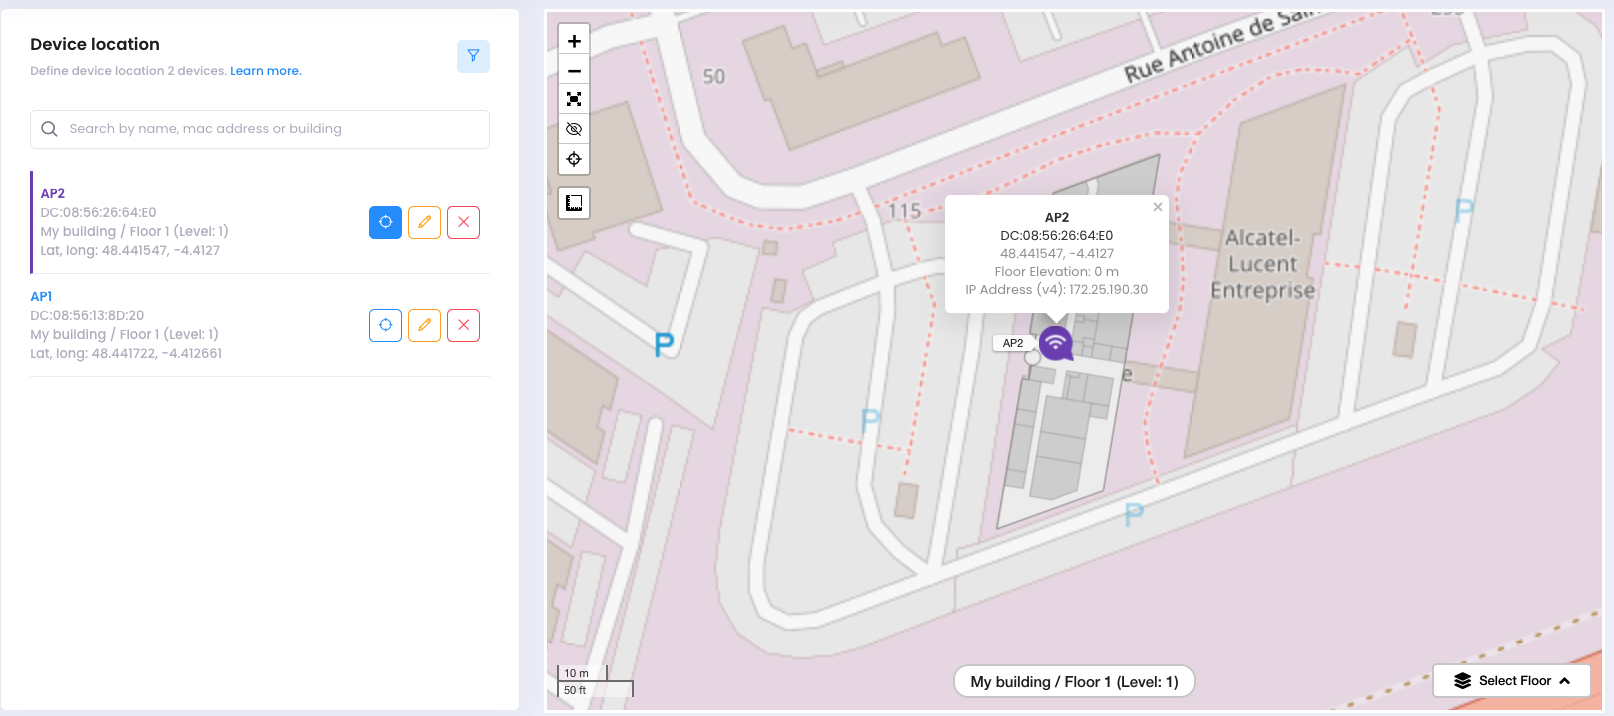Locate AP1 on the map
1614x716 pixels.
click(385, 325)
